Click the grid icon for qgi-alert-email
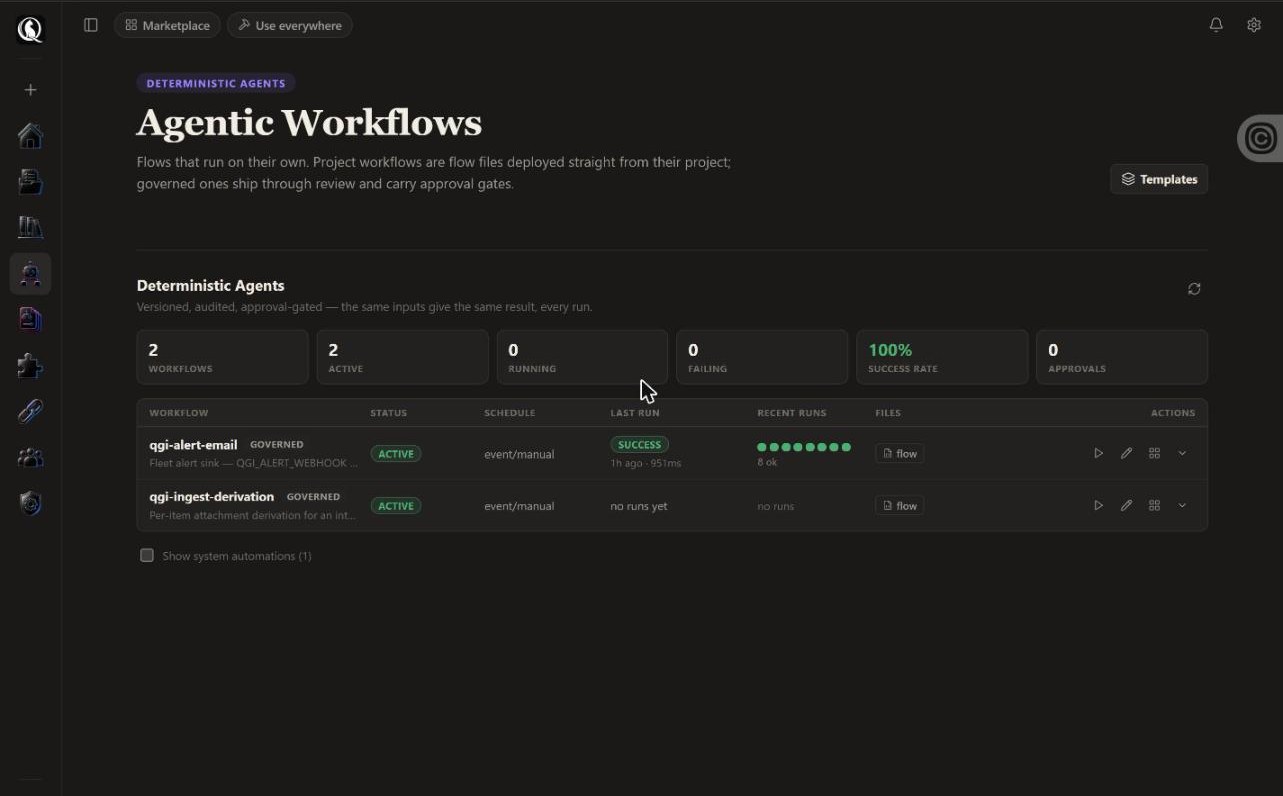 click(x=1154, y=453)
